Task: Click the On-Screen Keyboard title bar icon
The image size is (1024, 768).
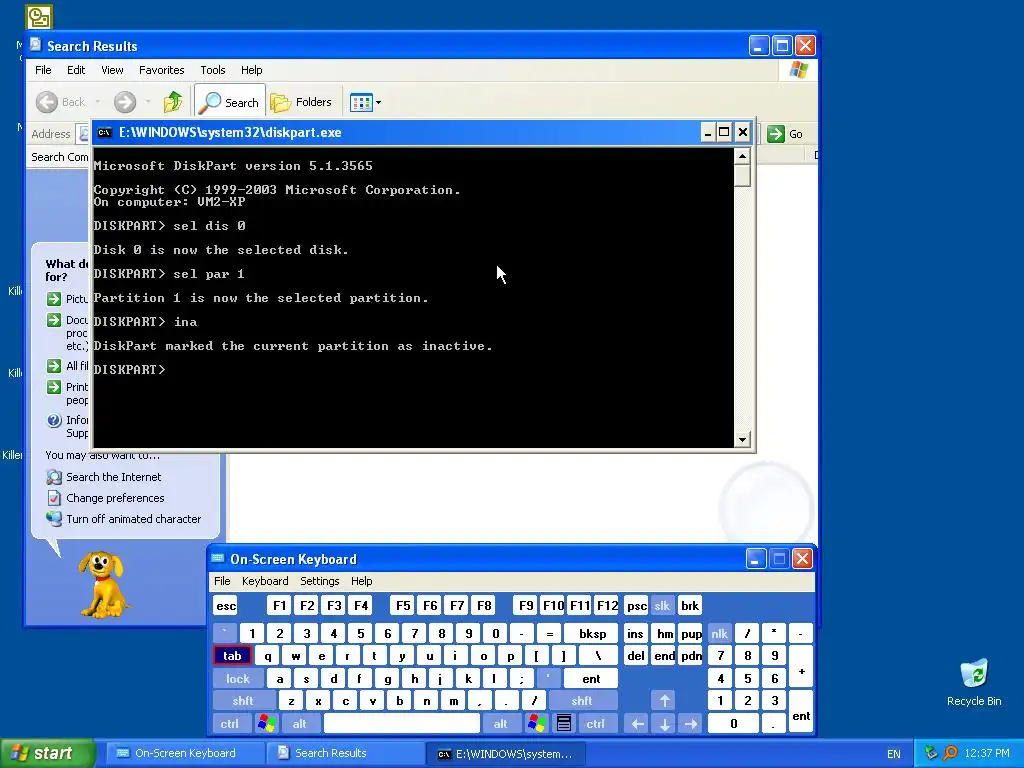Action: point(218,558)
